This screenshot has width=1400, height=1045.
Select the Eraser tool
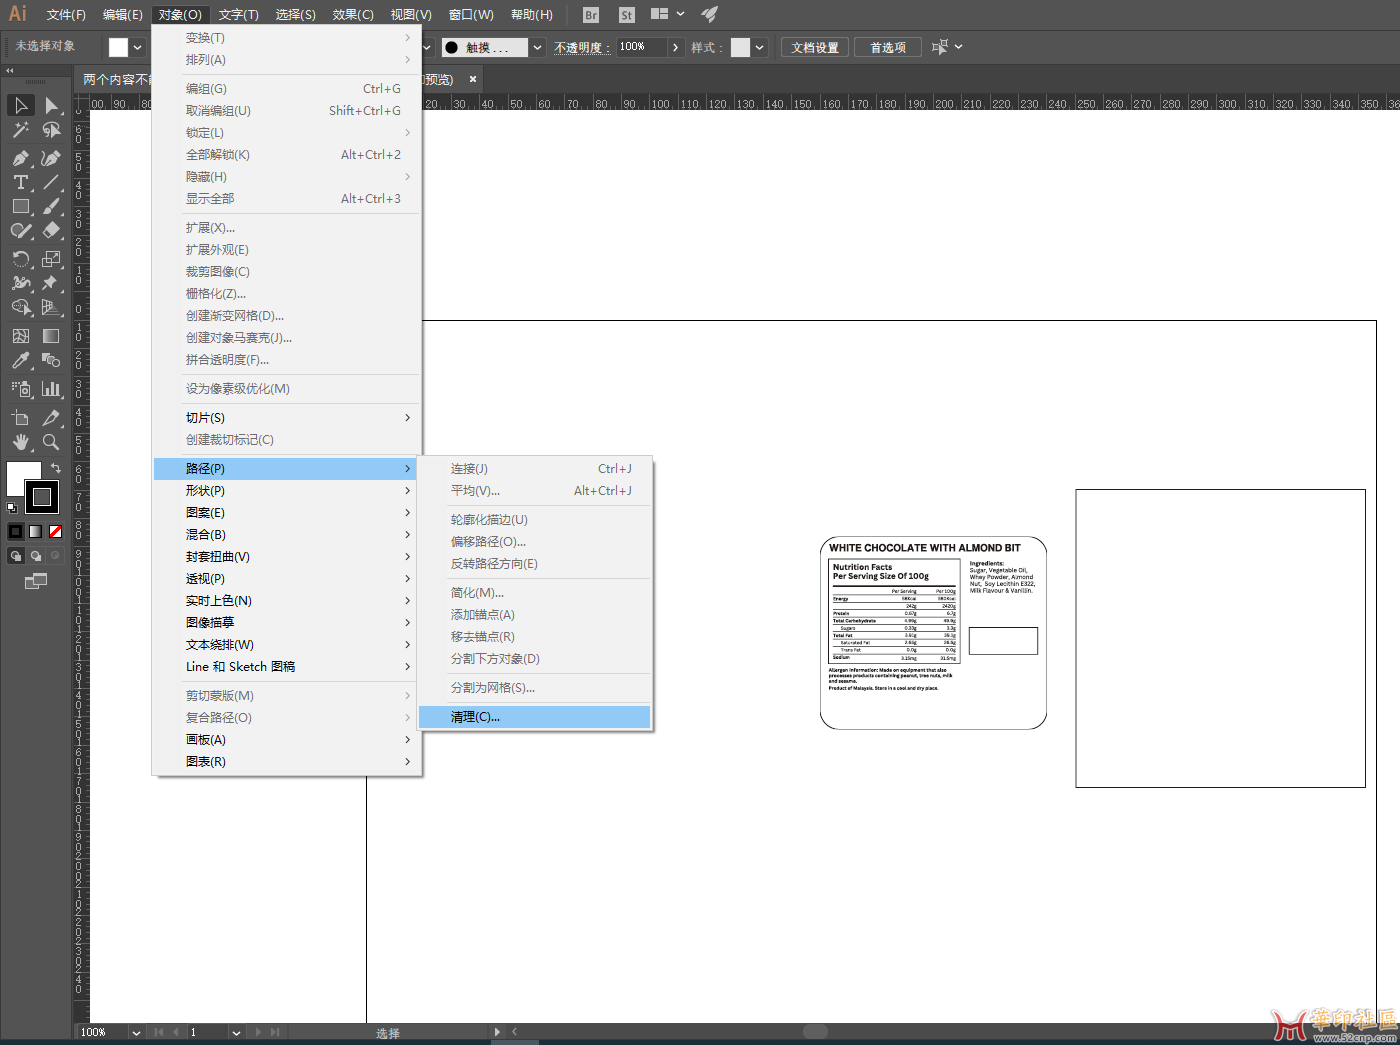(51, 230)
